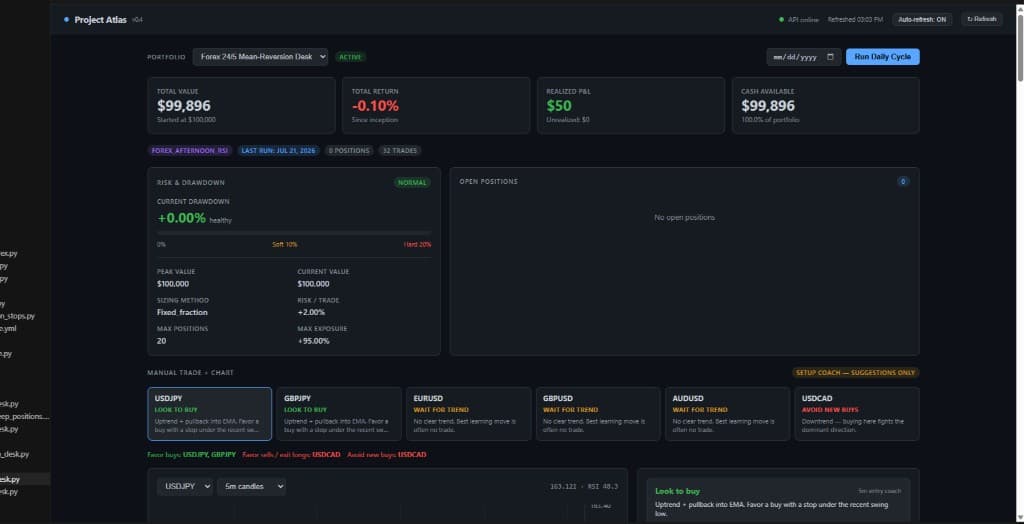Open the n_stops.py file in the sidebar

tap(18, 316)
